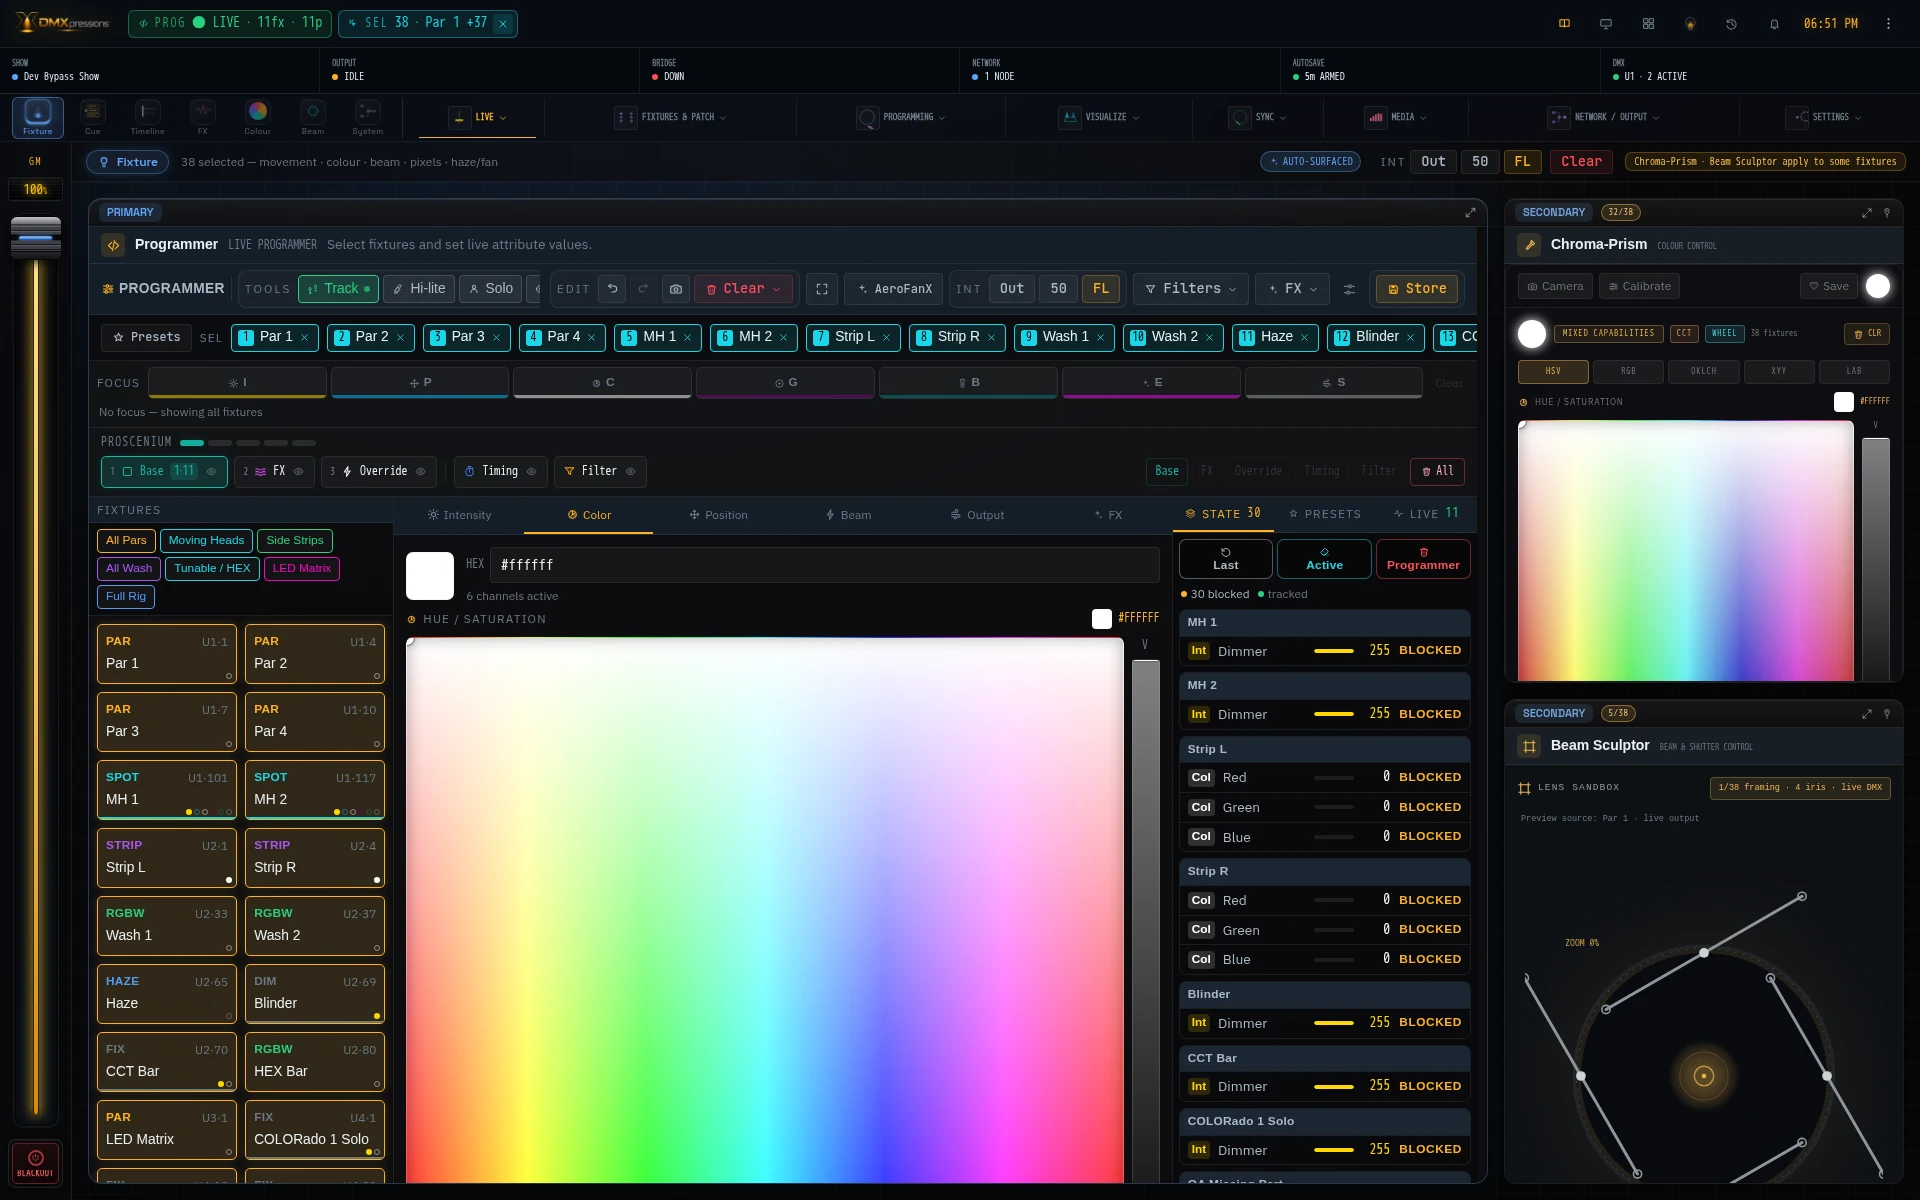Click the HEX color input field
The width and height of the screenshot is (1920, 1200).
pyautogui.click(x=824, y=565)
